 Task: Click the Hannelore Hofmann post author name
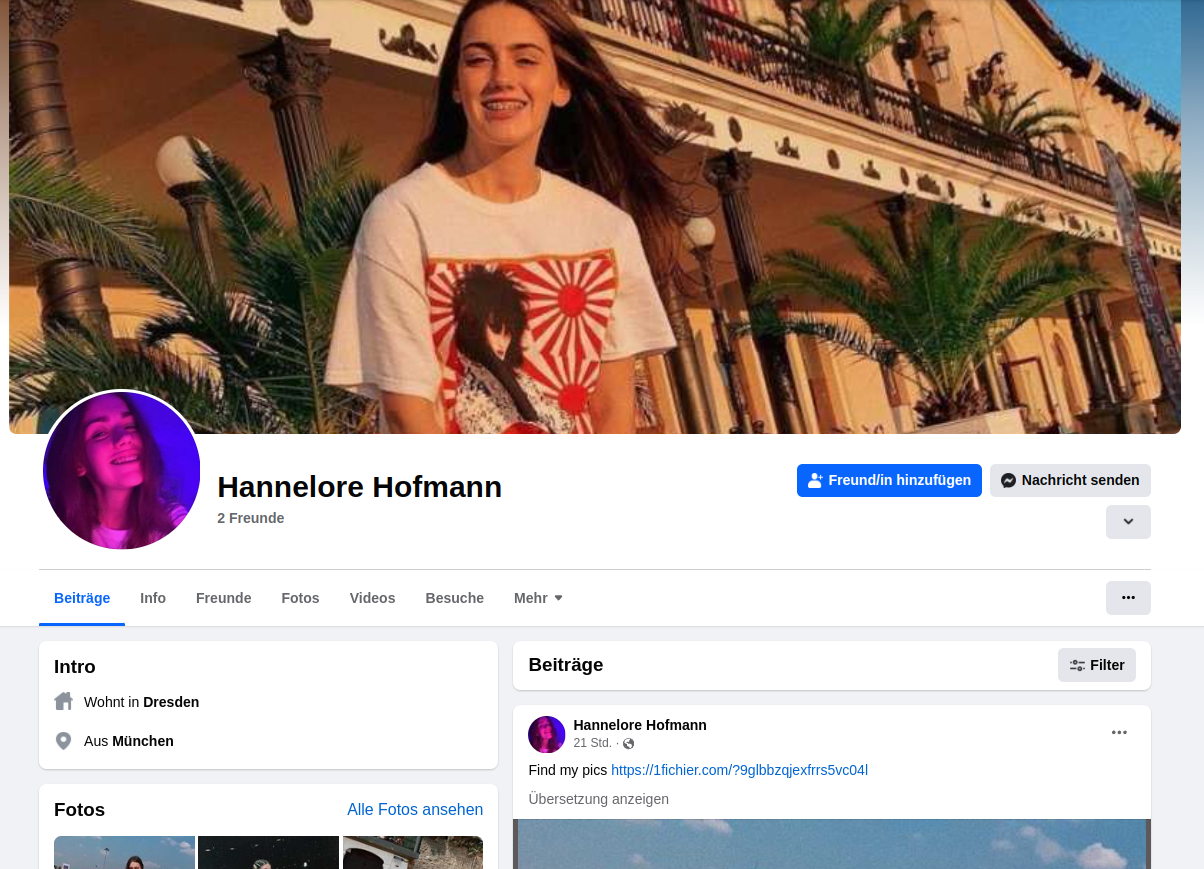pyautogui.click(x=640, y=725)
